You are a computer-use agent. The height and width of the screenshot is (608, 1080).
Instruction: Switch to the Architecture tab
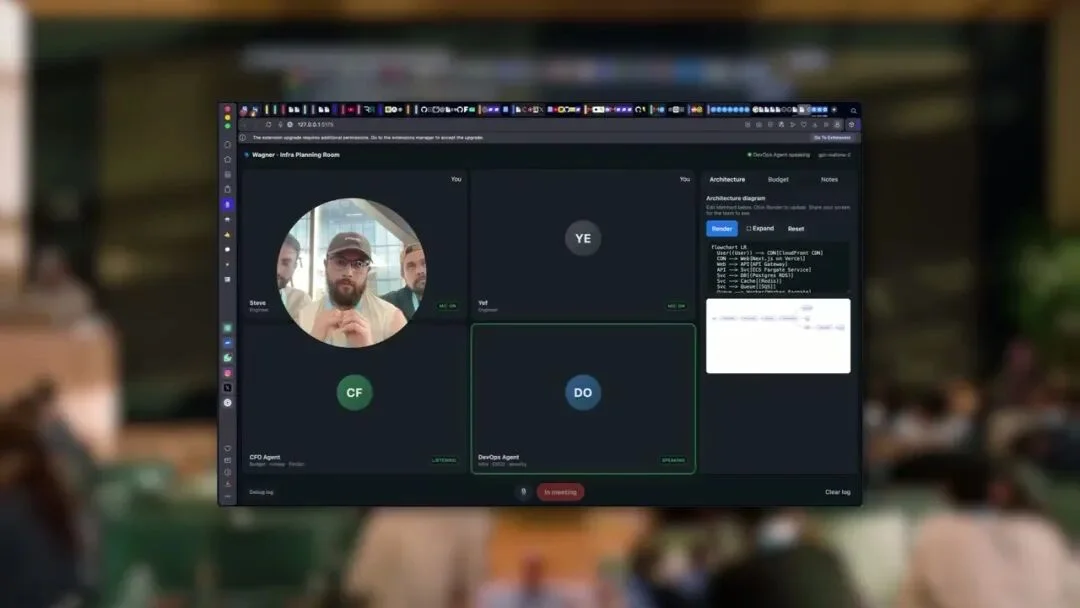click(727, 180)
